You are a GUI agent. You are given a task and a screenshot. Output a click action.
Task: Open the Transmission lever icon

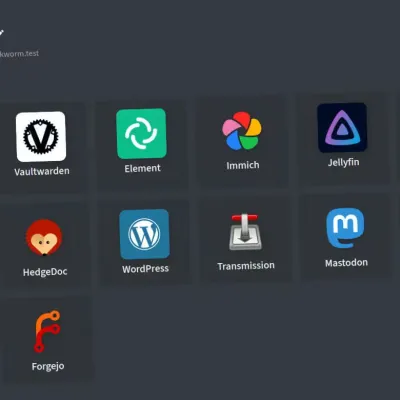(x=245, y=232)
